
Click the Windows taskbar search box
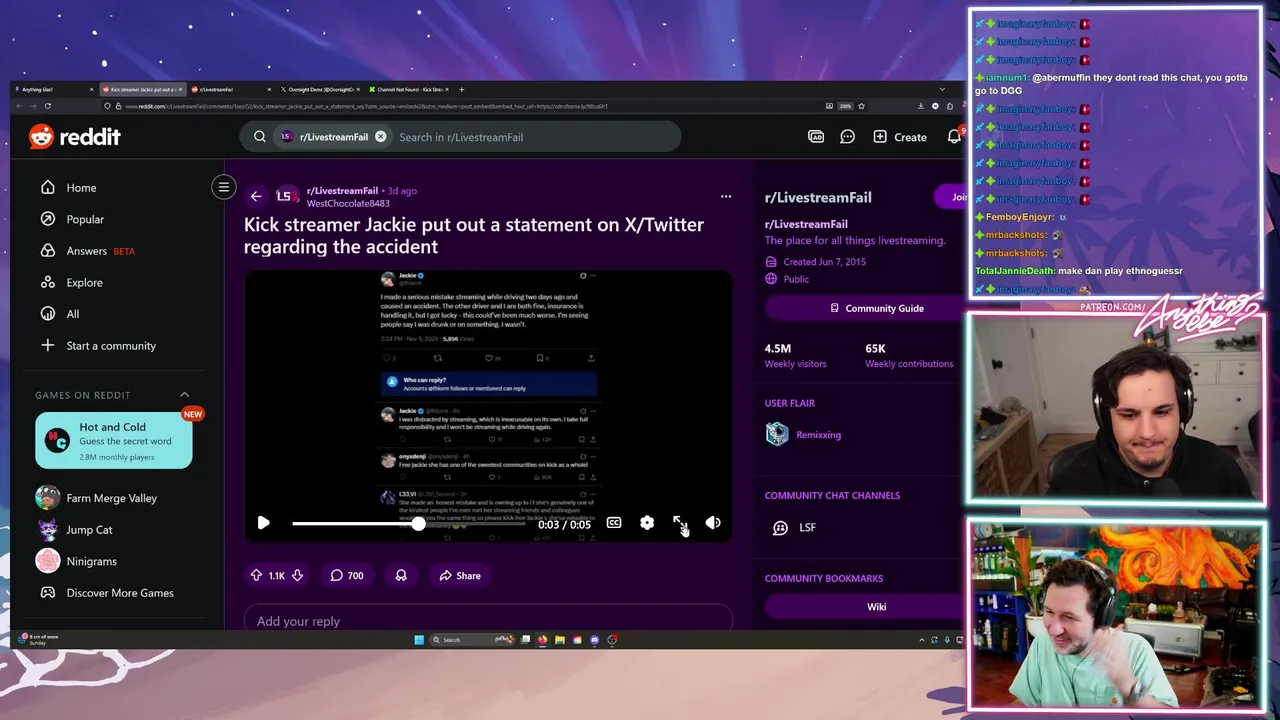tap(473, 640)
